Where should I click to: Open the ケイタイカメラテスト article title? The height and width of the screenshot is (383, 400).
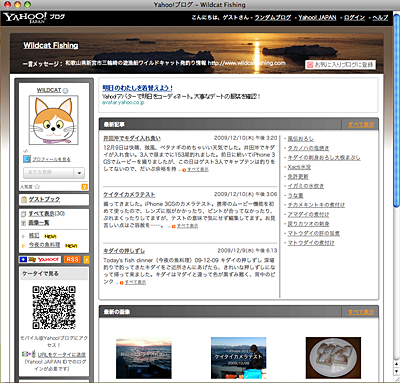click(129, 194)
